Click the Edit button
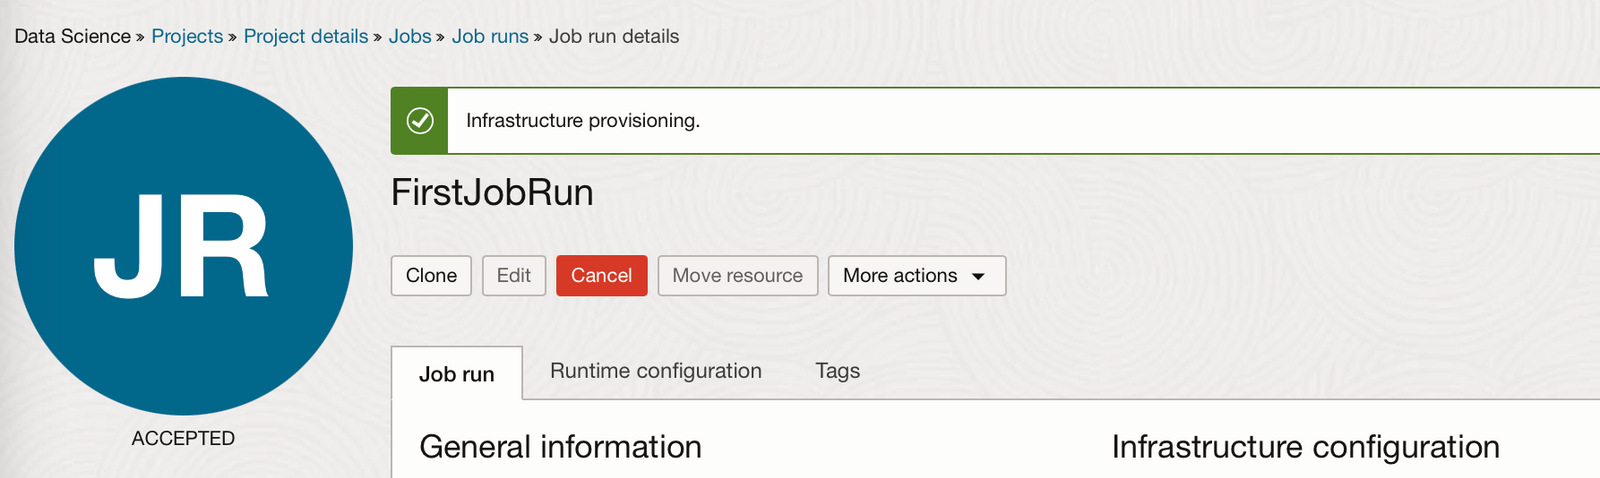This screenshot has height=478, width=1600. coord(514,276)
